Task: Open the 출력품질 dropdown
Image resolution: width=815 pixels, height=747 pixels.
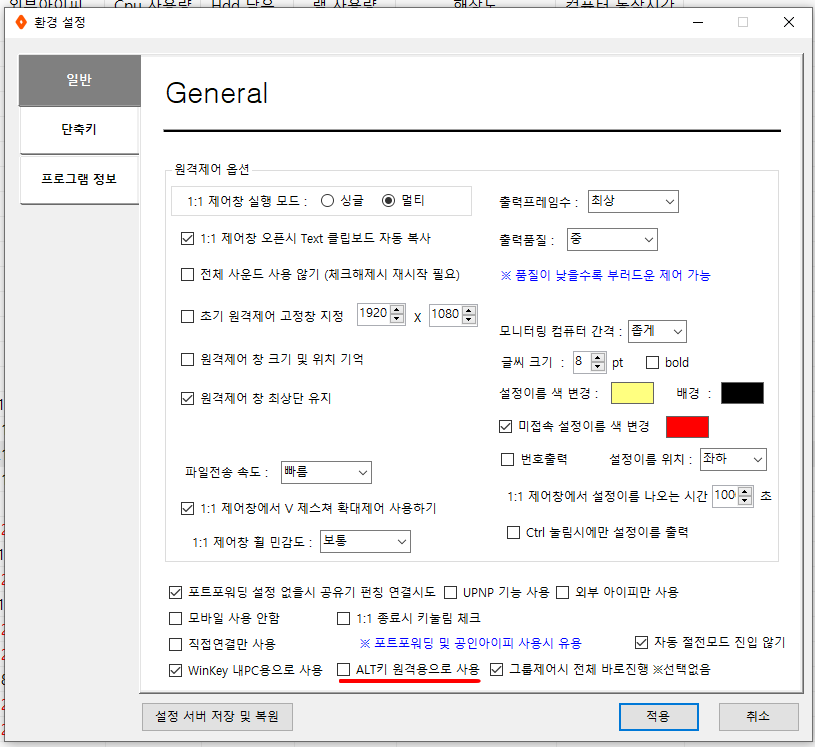Action: coord(612,239)
